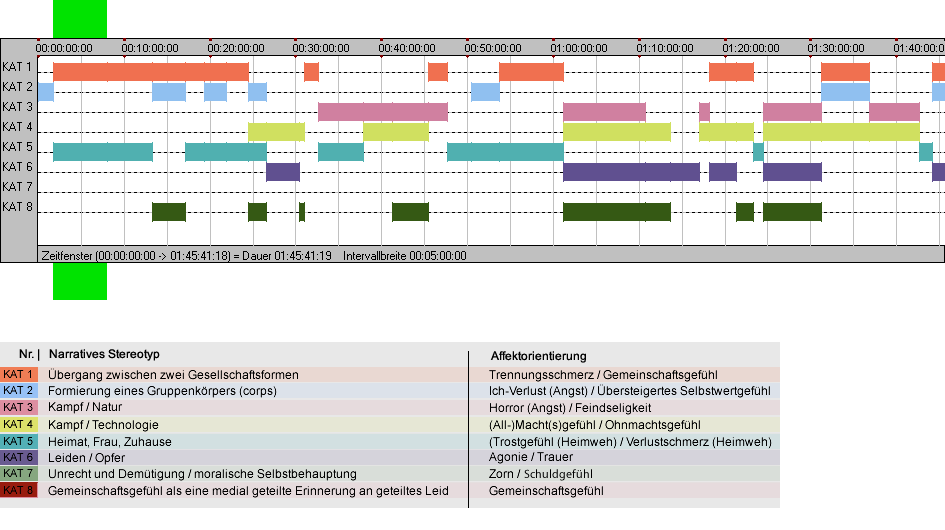Viewport: 945px width, 530px height.
Task: Click the orange KAT 1 legend swatch
Action: (19, 374)
